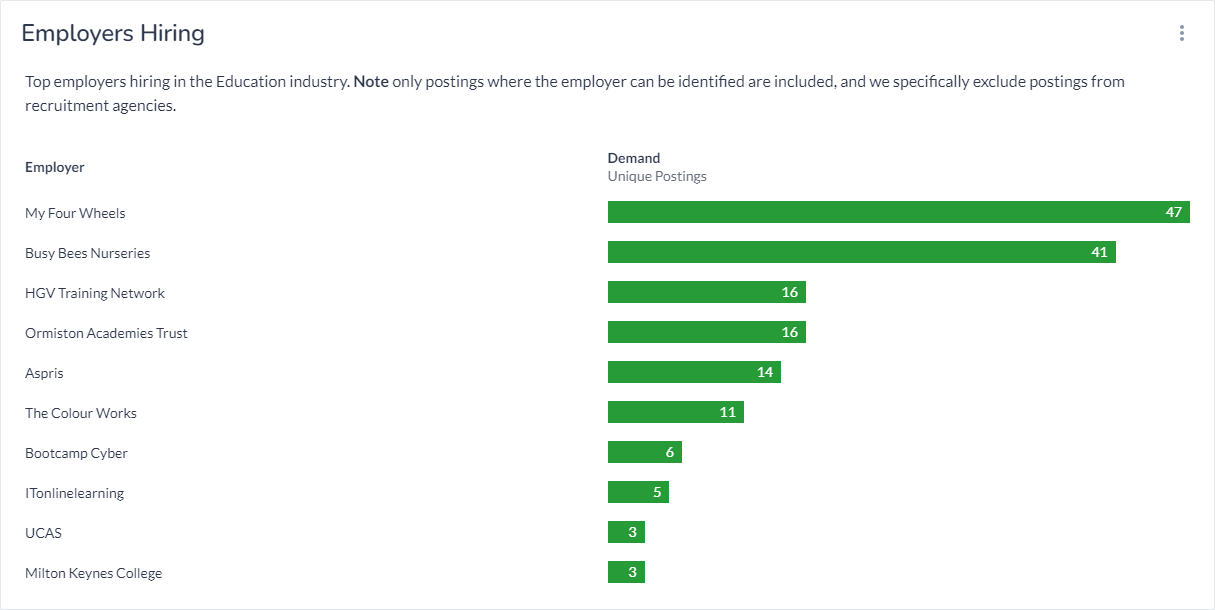The width and height of the screenshot is (1215, 610).
Task: Click the Employers Hiring title
Action: (x=113, y=33)
